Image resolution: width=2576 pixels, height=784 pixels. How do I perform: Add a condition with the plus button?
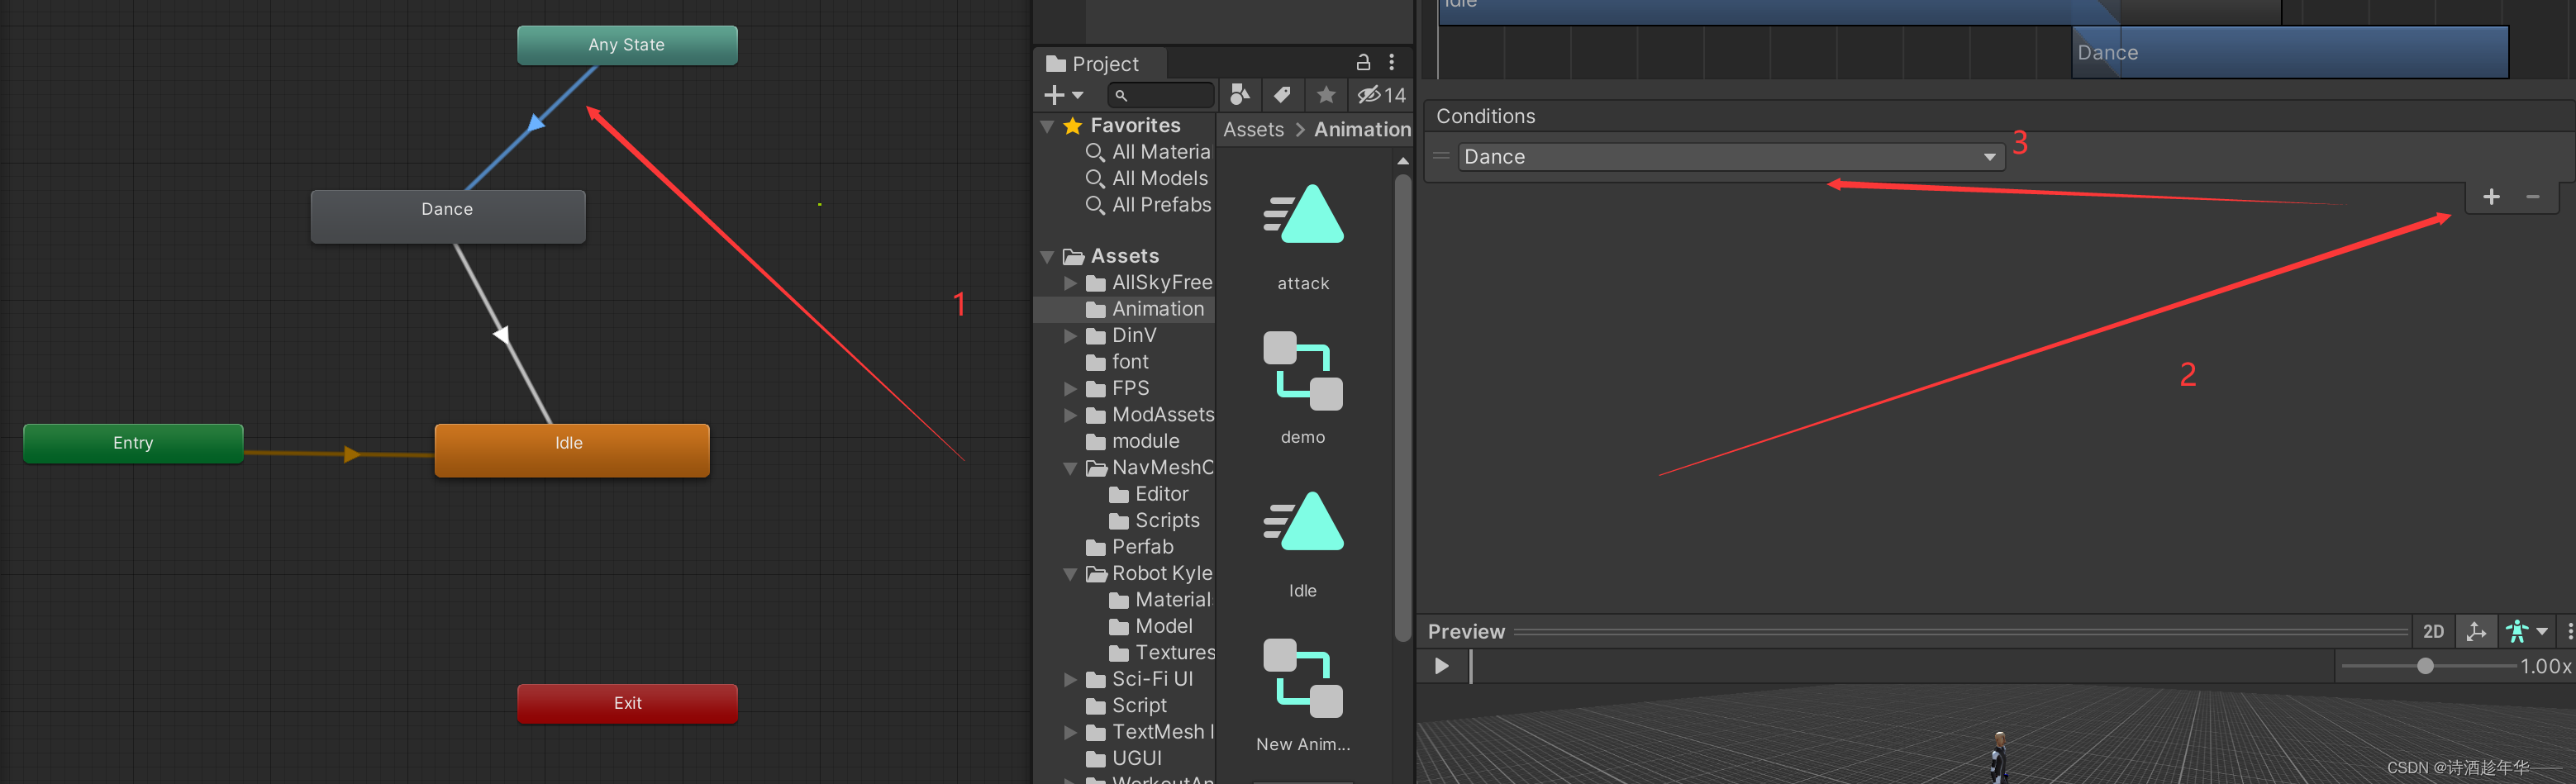pos(2491,196)
